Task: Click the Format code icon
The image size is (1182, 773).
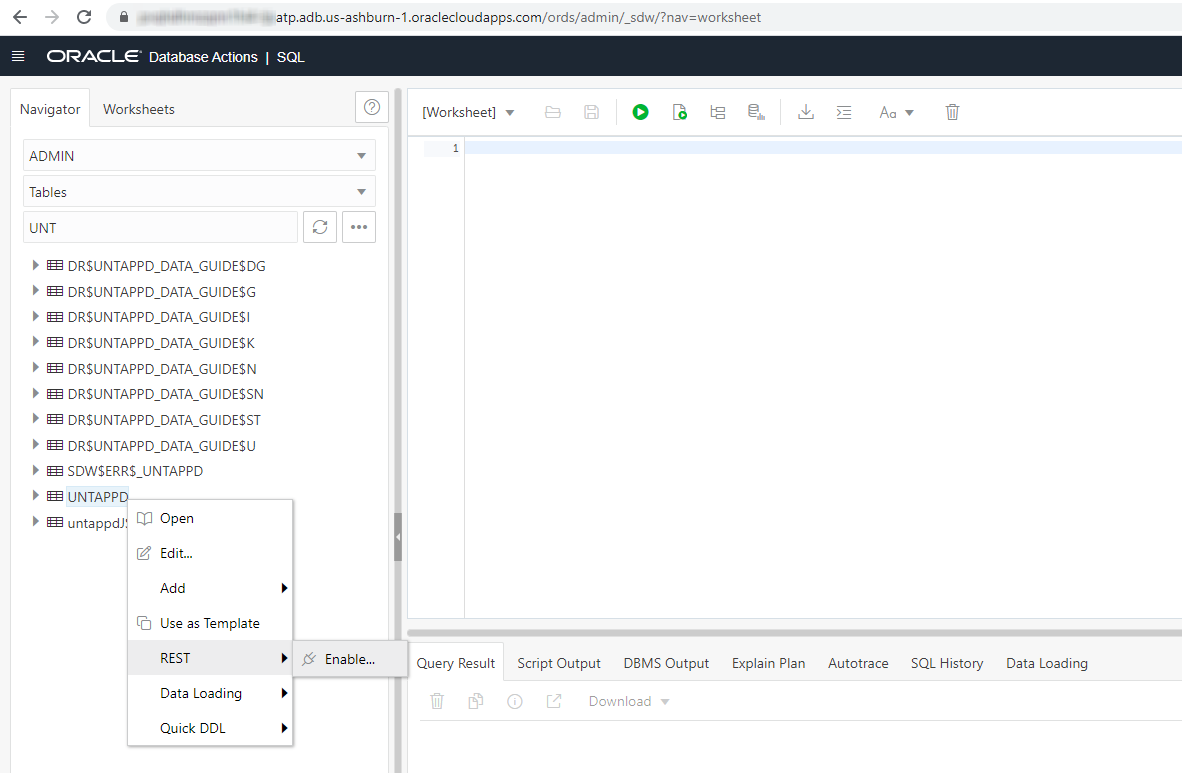Action: 844,112
